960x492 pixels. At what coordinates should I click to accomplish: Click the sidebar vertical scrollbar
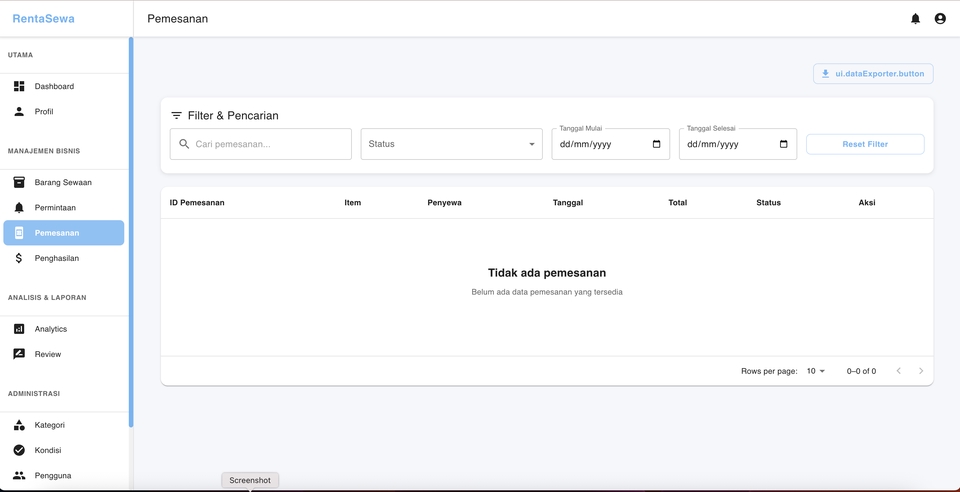(131, 232)
